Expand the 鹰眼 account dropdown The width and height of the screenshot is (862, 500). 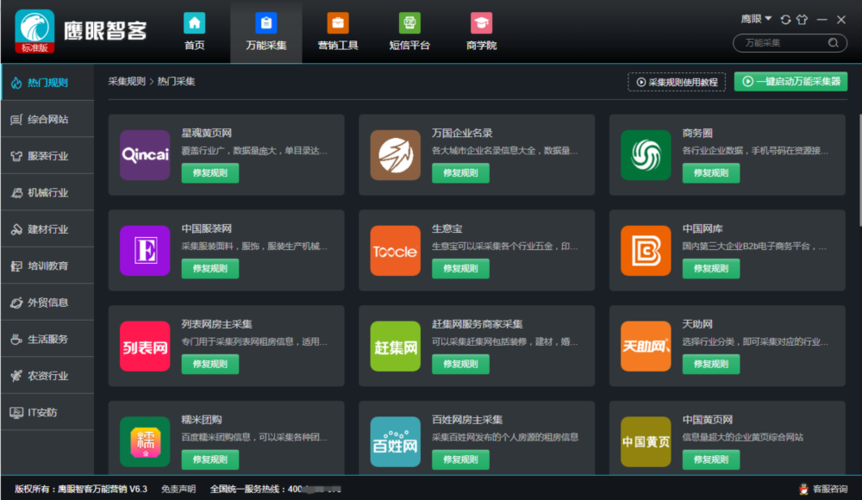coord(756,19)
